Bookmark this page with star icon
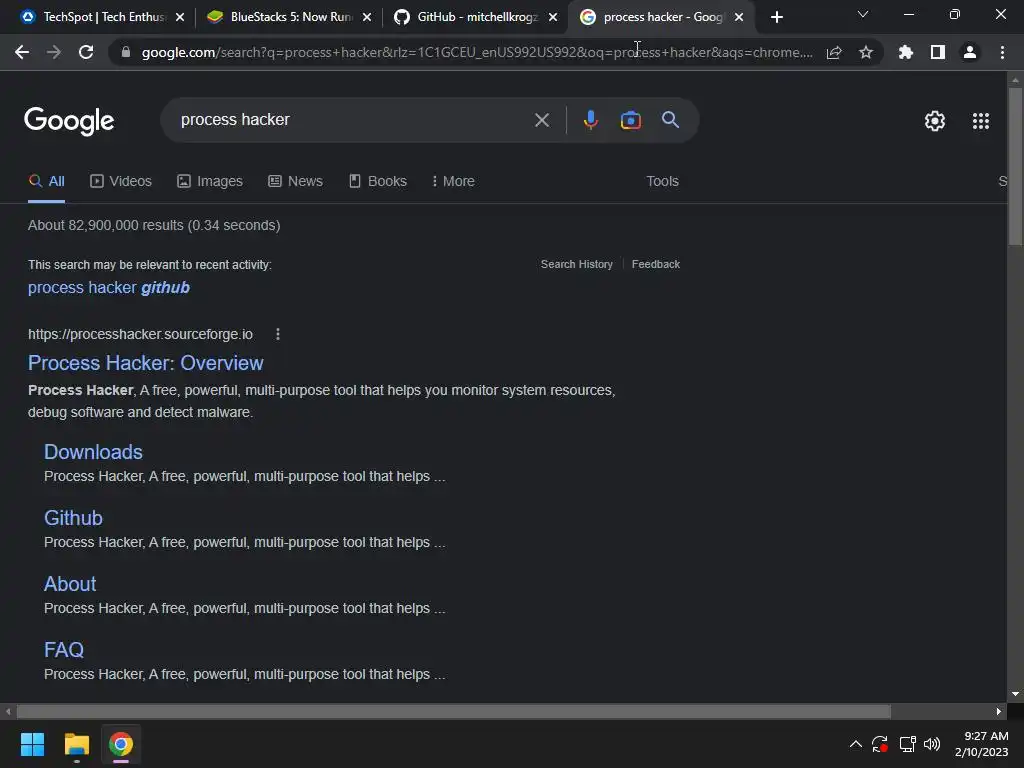This screenshot has width=1024, height=768. 866,52
